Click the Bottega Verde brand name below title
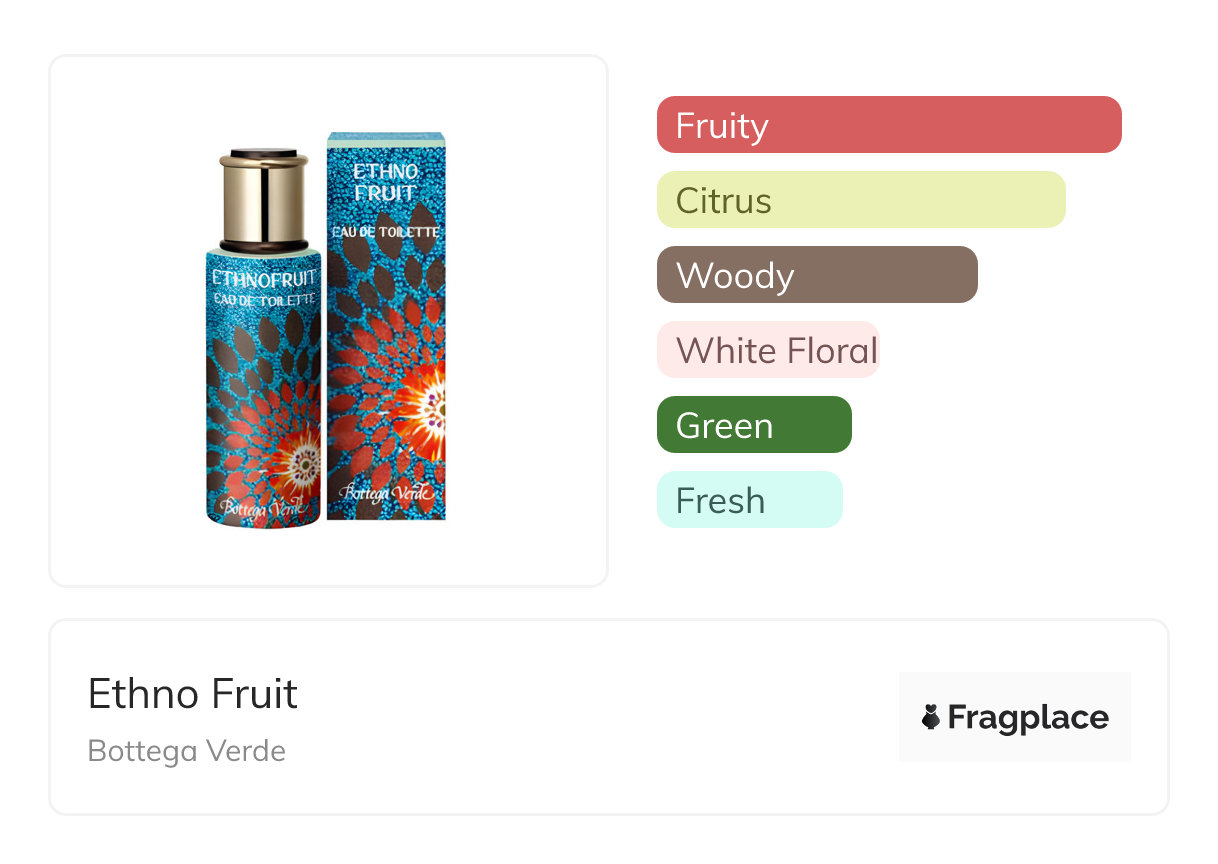The height and width of the screenshot is (864, 1218). [187, 751]
